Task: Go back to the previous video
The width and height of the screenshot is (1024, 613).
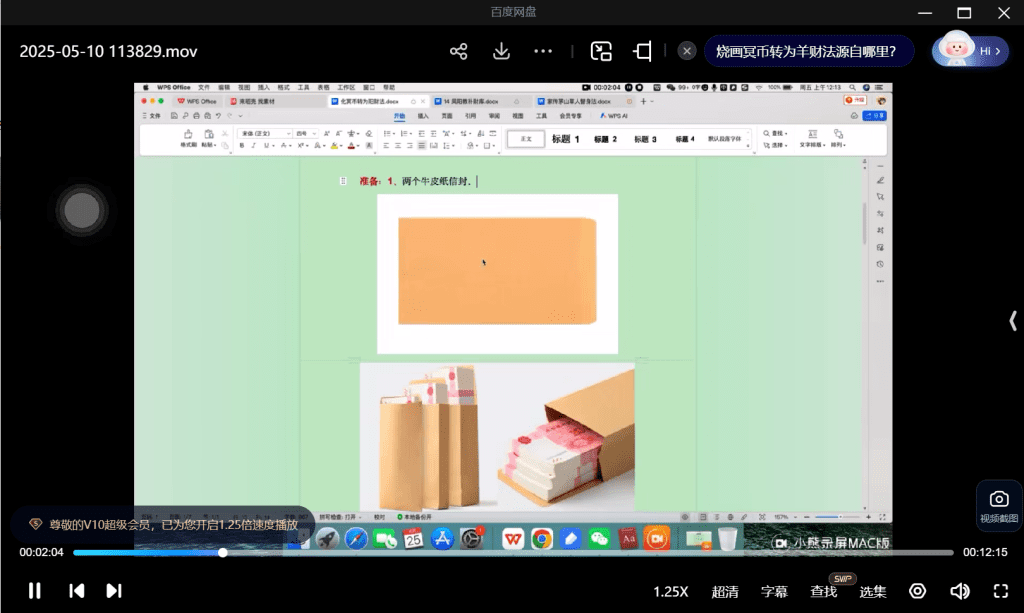Action: (x=76, y=591)
